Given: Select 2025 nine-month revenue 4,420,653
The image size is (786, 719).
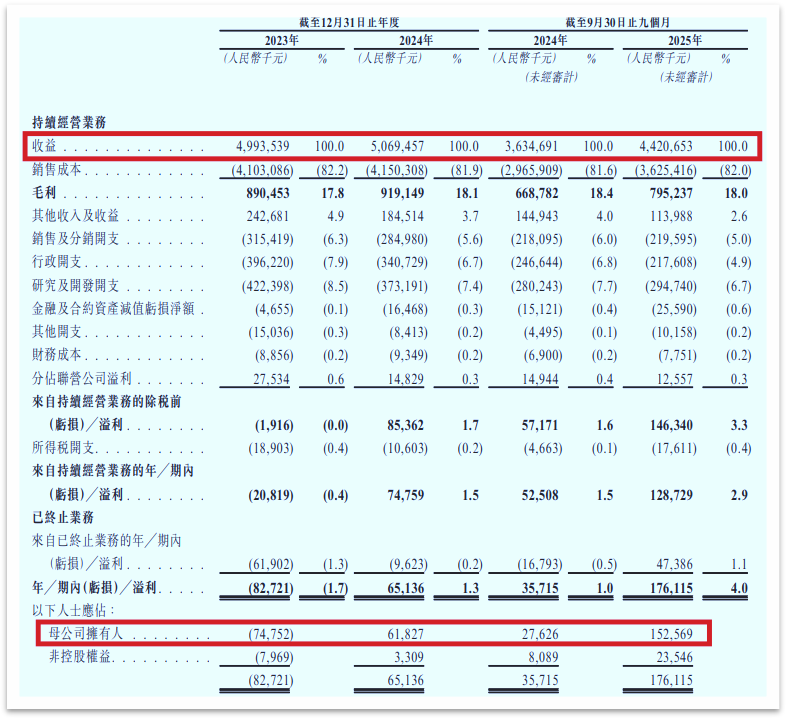Looking at the screenshot, I should [x=660, y=147].
